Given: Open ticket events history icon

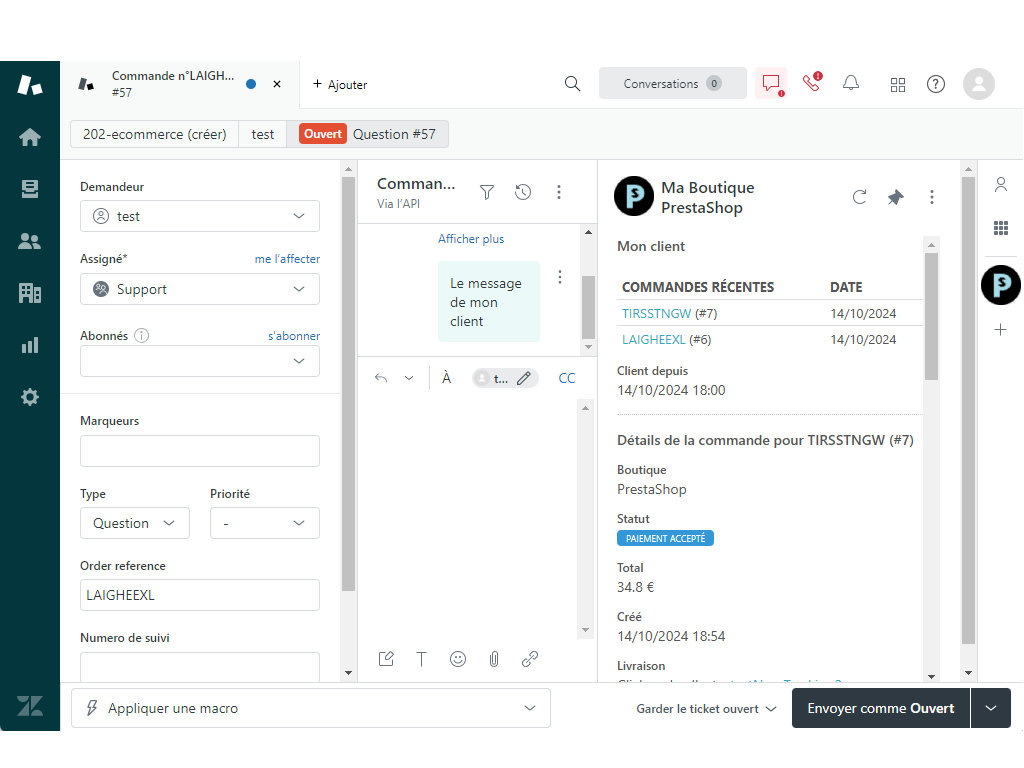Looking at the screenshot, I should click(523, 192).
